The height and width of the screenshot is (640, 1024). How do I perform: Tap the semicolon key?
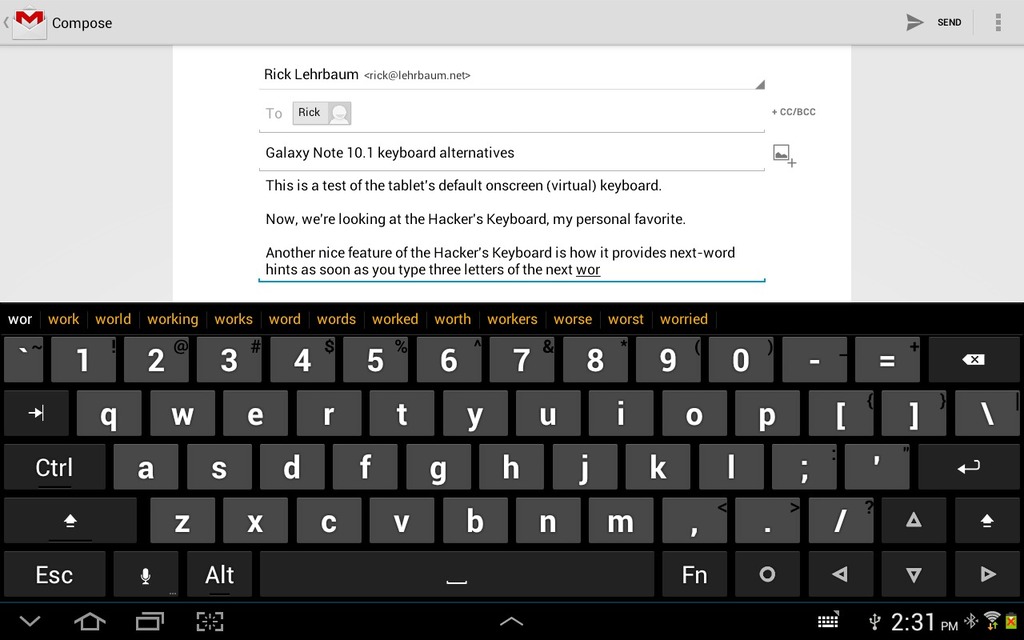(804, 468)
